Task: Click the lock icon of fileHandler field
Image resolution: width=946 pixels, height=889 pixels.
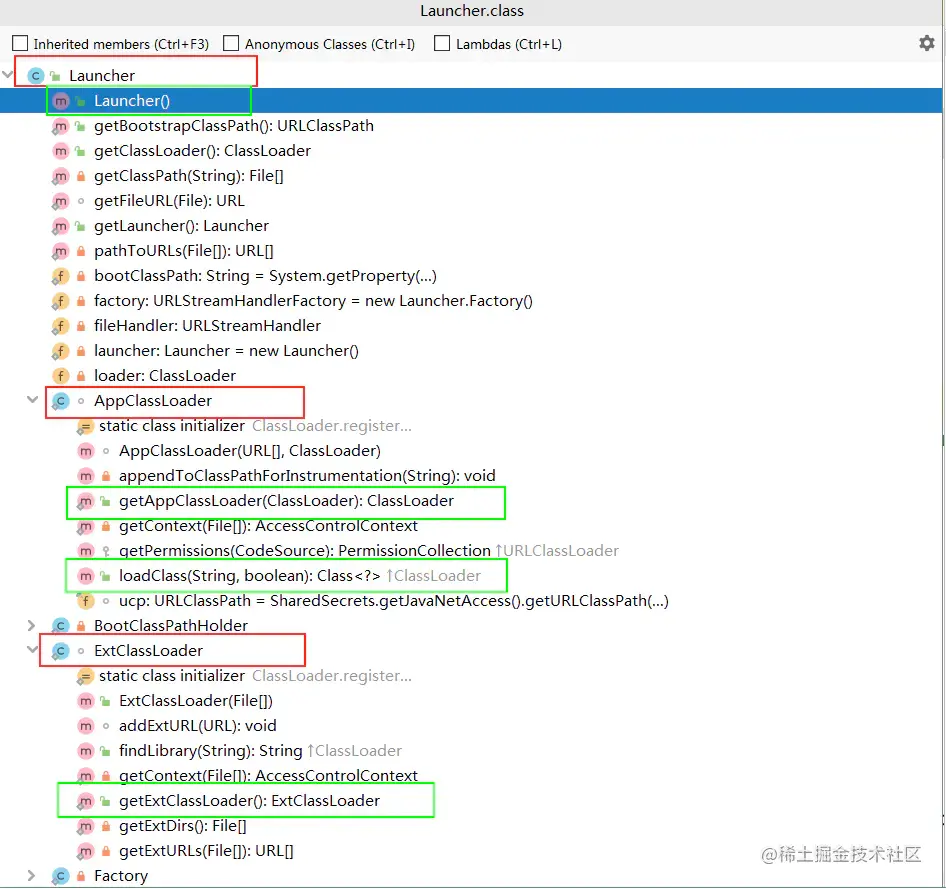Action: [81, 326]
